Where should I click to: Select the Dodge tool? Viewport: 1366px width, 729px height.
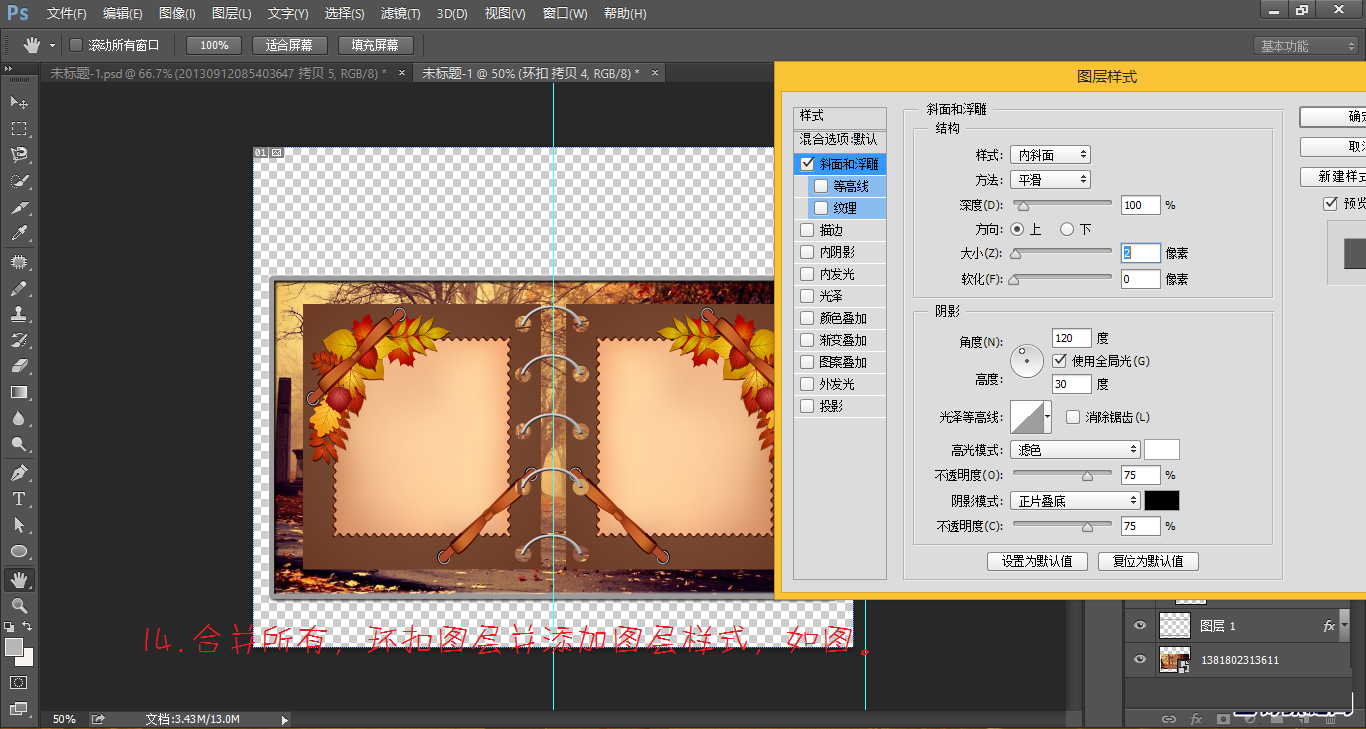point(19,444)
